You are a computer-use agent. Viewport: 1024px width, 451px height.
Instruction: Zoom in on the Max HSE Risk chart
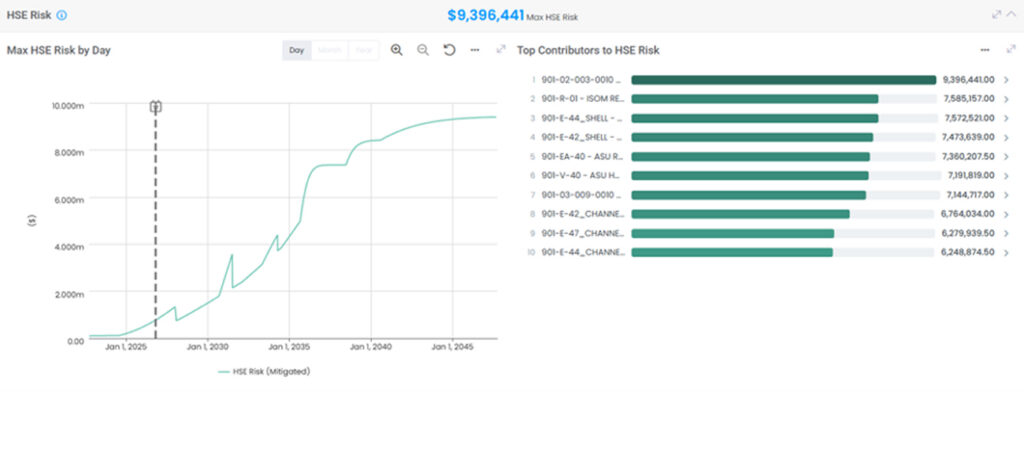click(x=396, y=50)
